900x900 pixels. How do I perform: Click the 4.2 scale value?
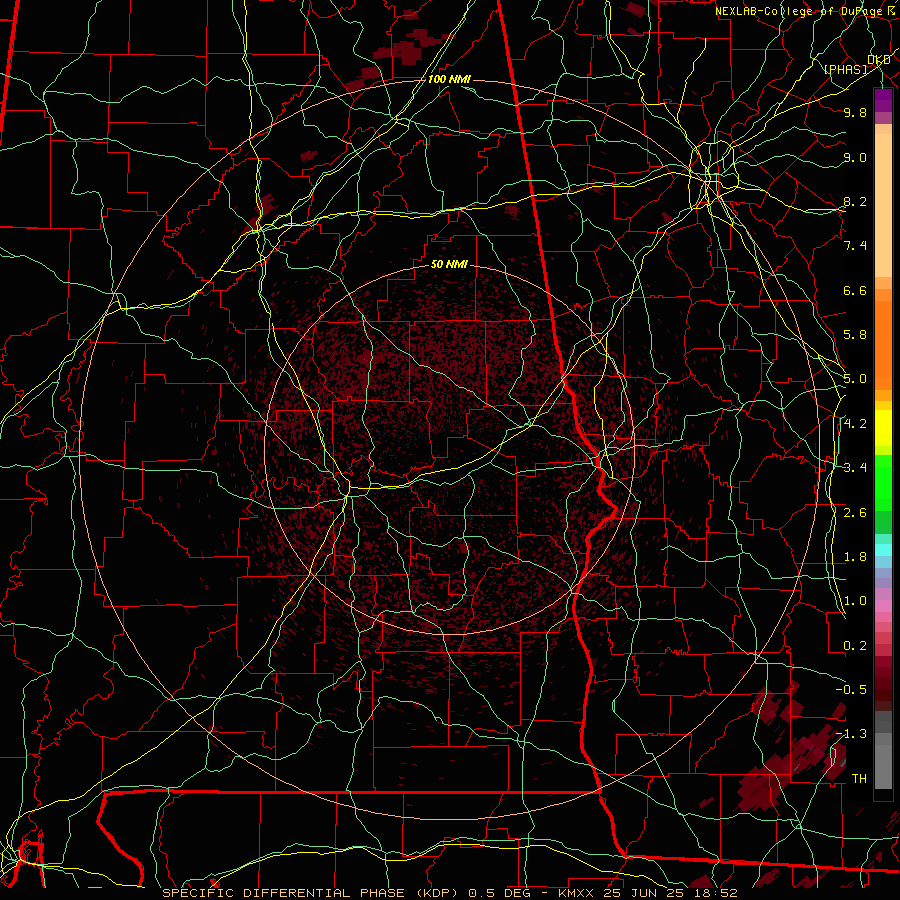[855, 424]
